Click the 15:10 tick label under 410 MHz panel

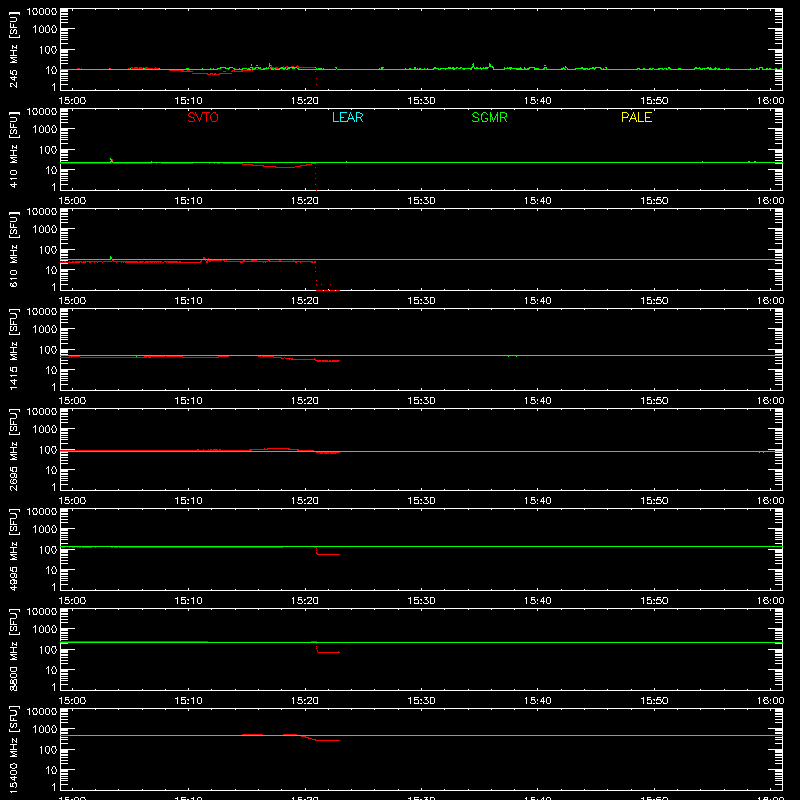[x=188, y=201]
